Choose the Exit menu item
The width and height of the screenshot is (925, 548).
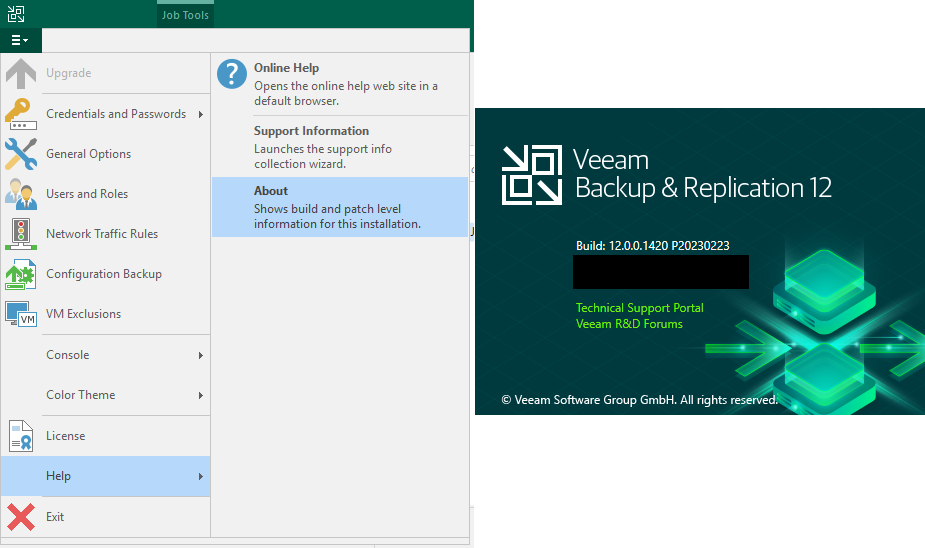point(106,517)
